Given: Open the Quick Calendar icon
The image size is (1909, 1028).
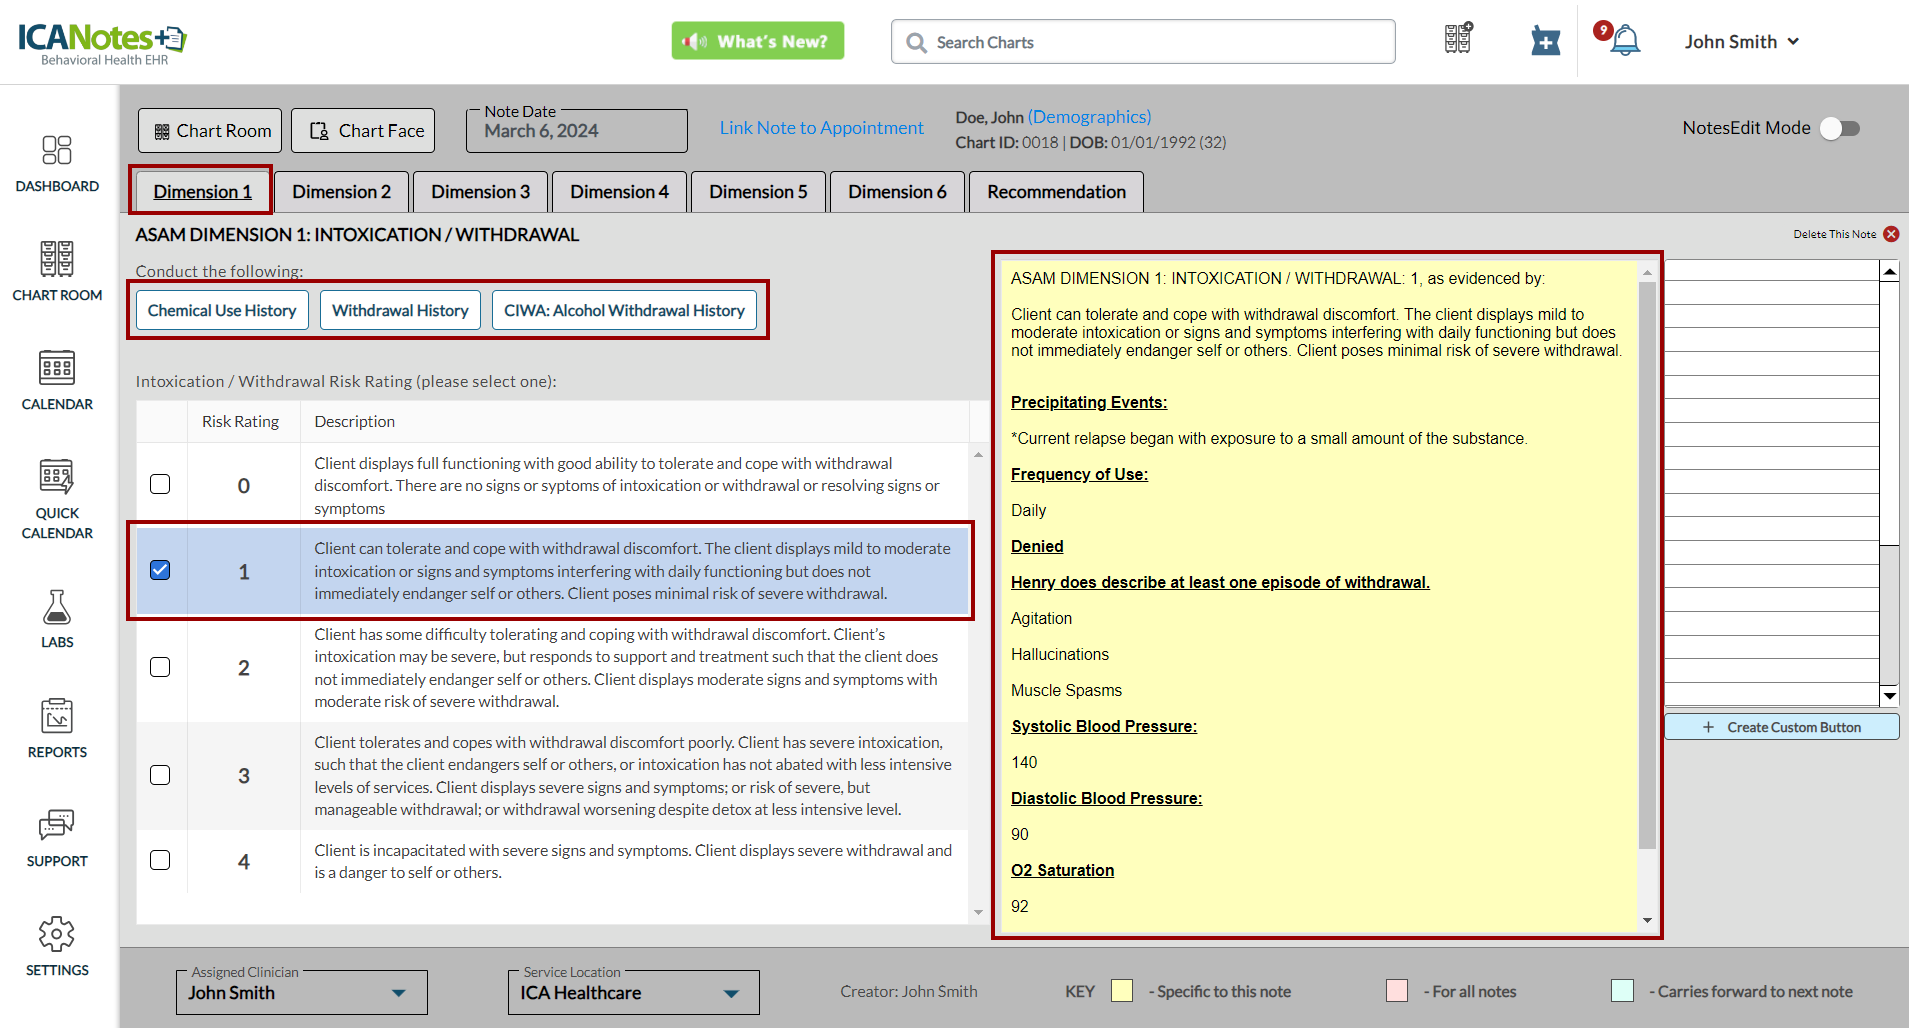Looking at the screenshot, I should (57, 477).
